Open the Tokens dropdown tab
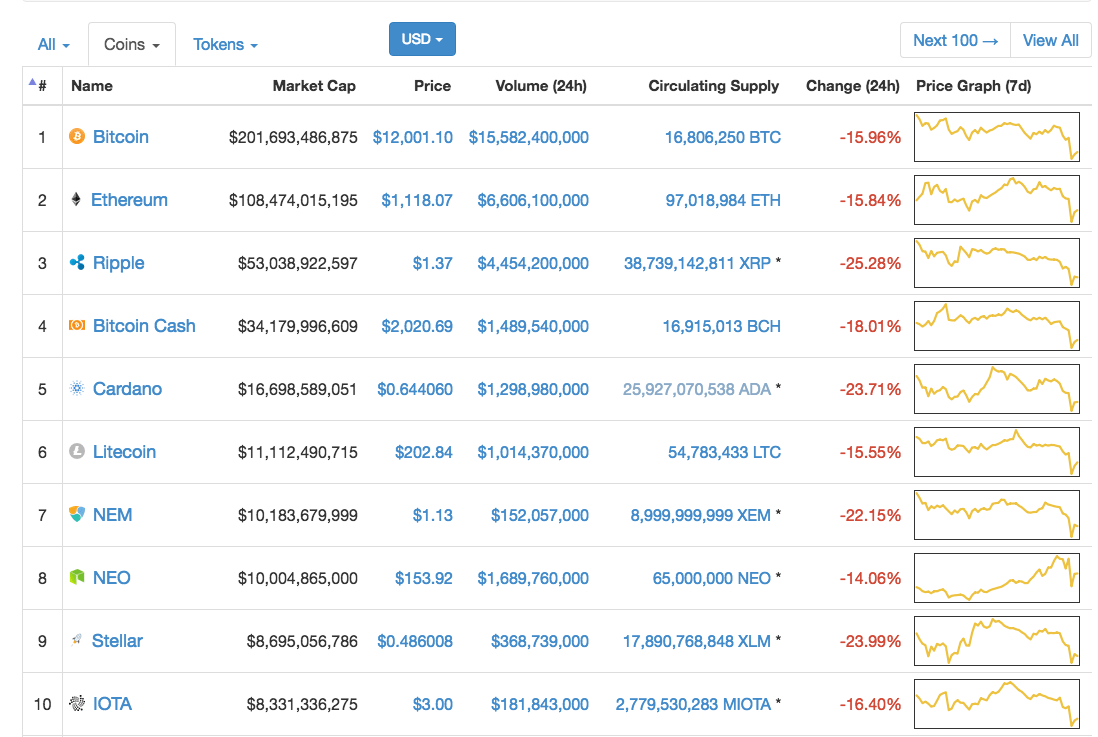Image resolution: width=1098 pixels, height=737 pixels. 225,45
